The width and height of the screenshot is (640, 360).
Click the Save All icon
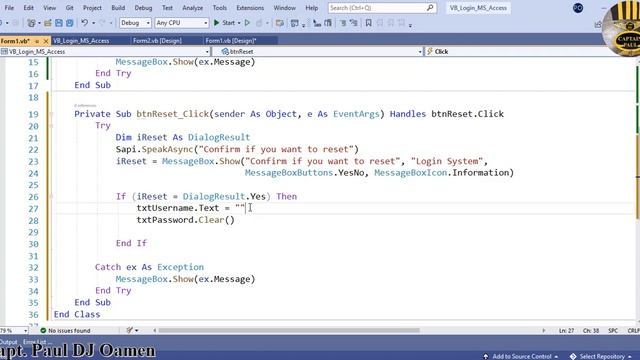pyautogui.click(x=70, y=23)
